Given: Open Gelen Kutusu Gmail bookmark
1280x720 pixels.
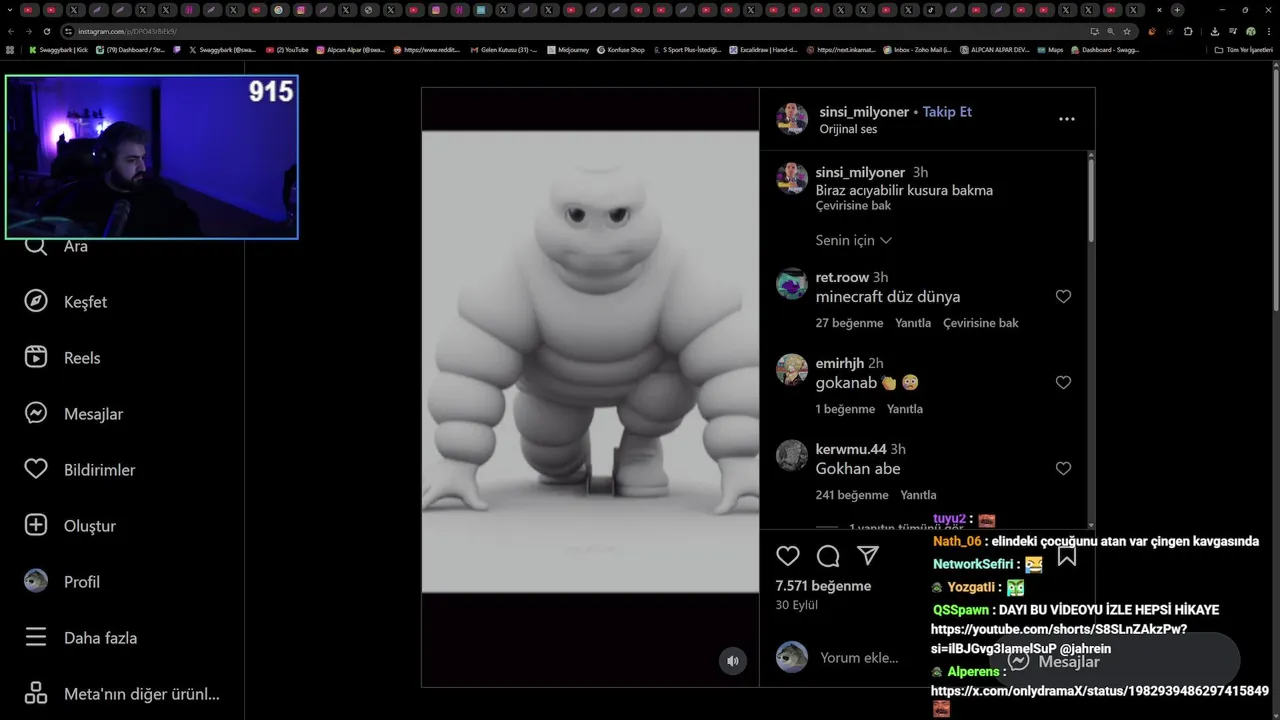Looking at the screenshot, I should click(503, 49).
